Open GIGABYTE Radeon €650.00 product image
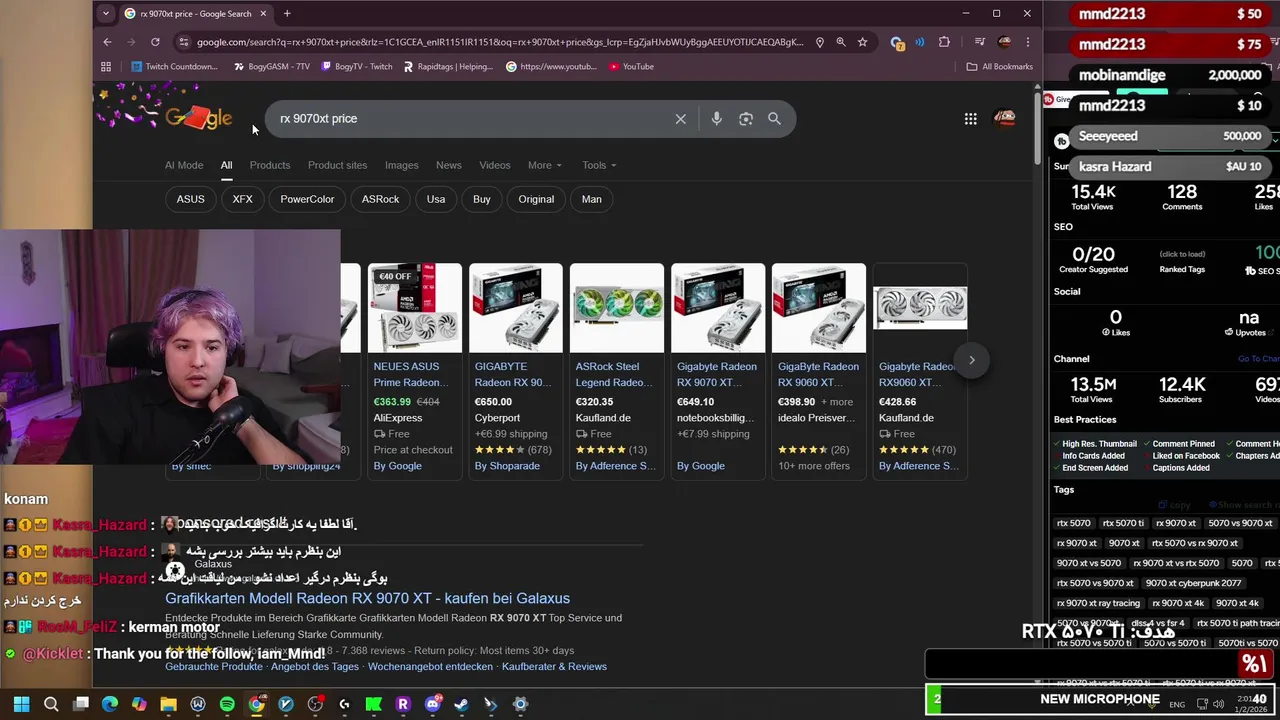 [516, 308]
